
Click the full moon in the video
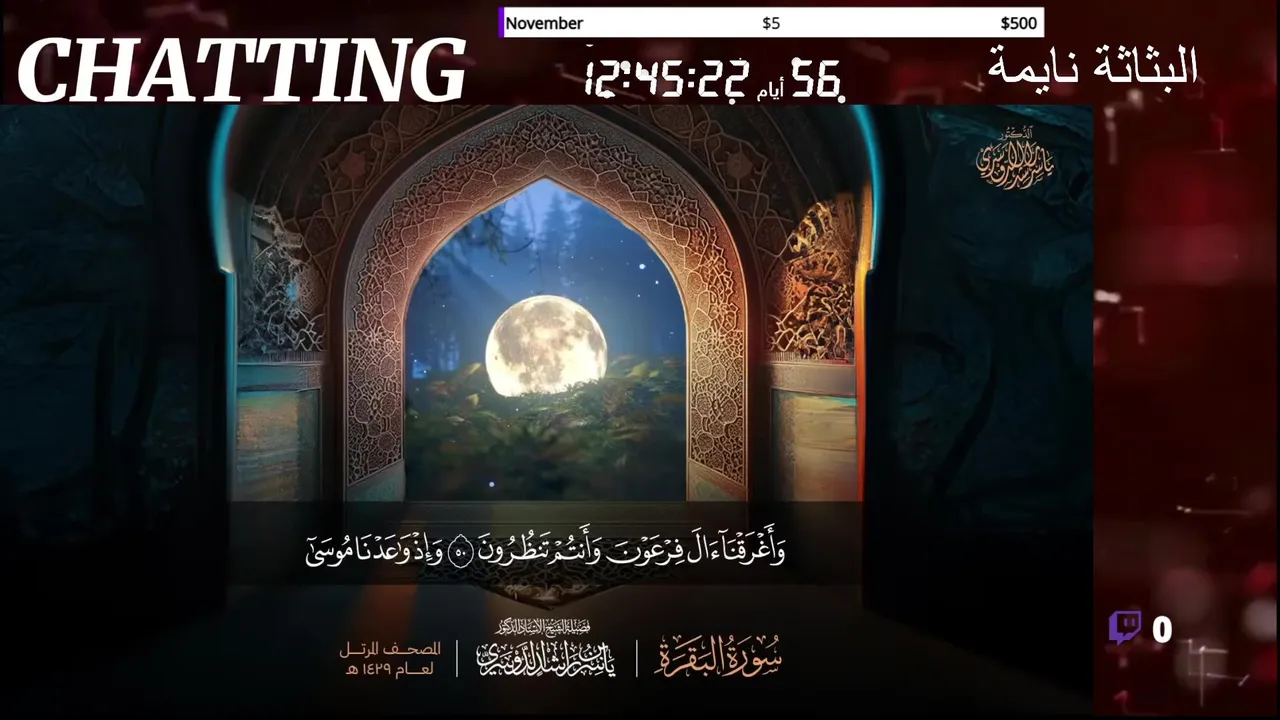click(546, 345)
